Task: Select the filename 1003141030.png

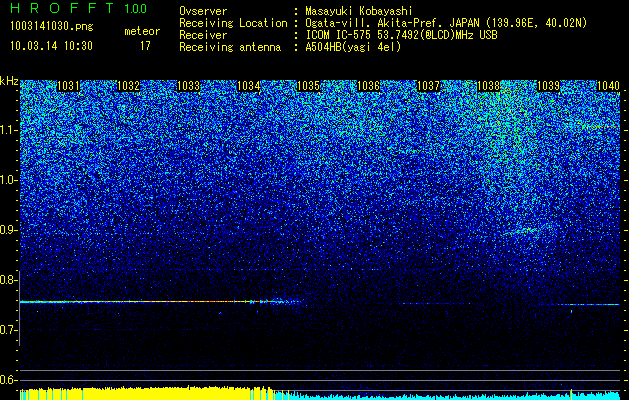Action: tap(52, 26)
